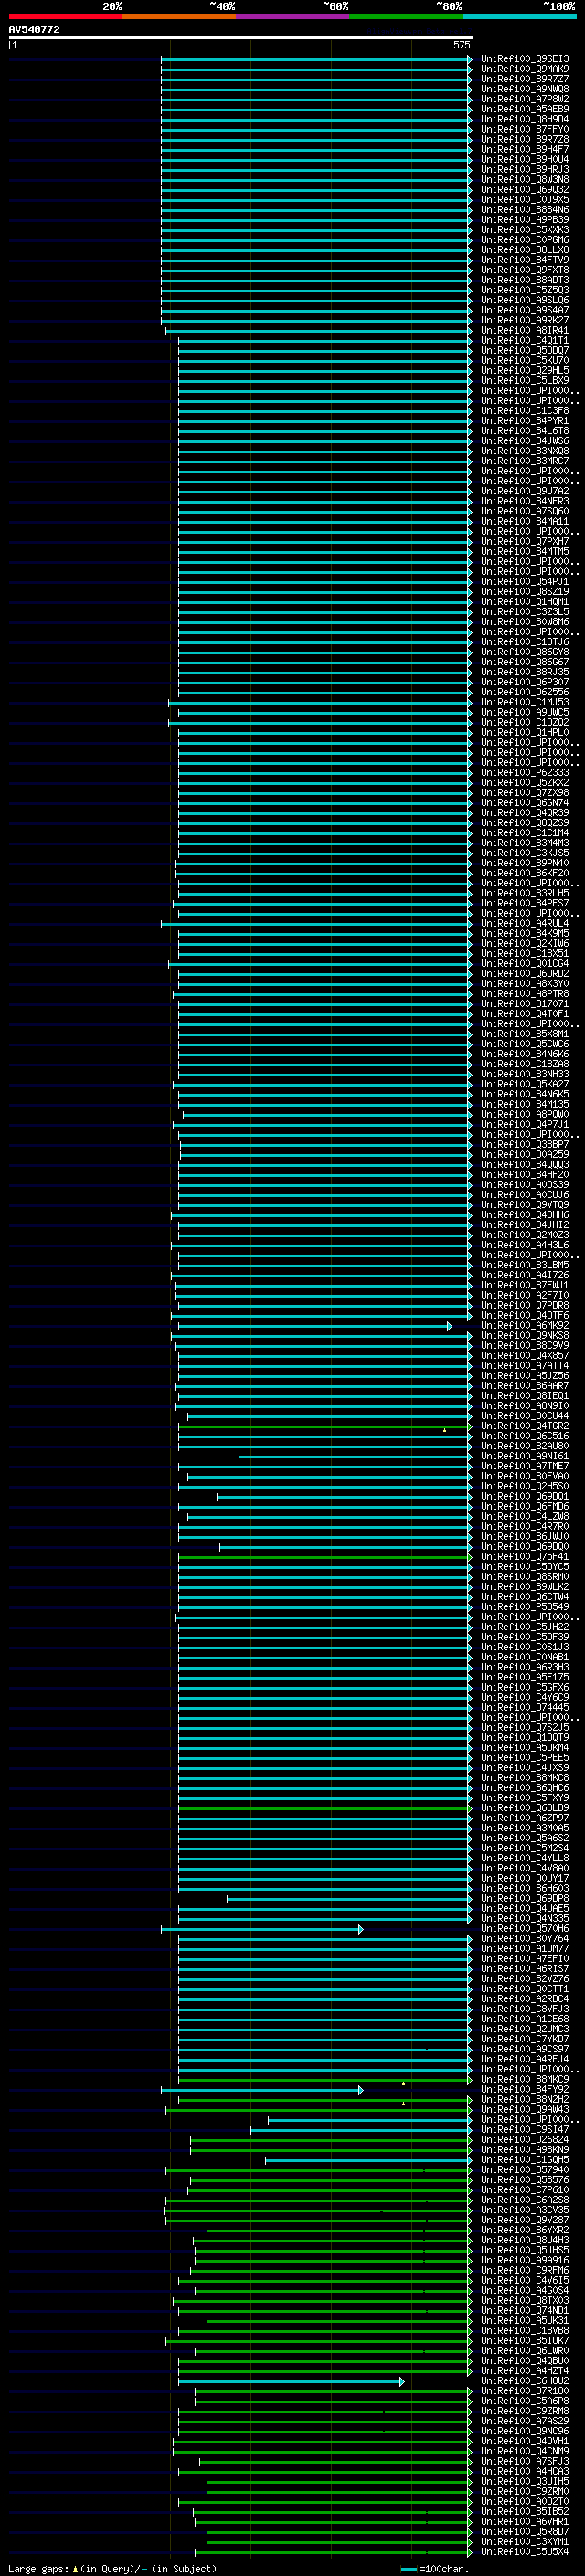The height and width of the screenshot is (2576, 585).
Task: Click the 575 end position label
Action: click(461, 45)
